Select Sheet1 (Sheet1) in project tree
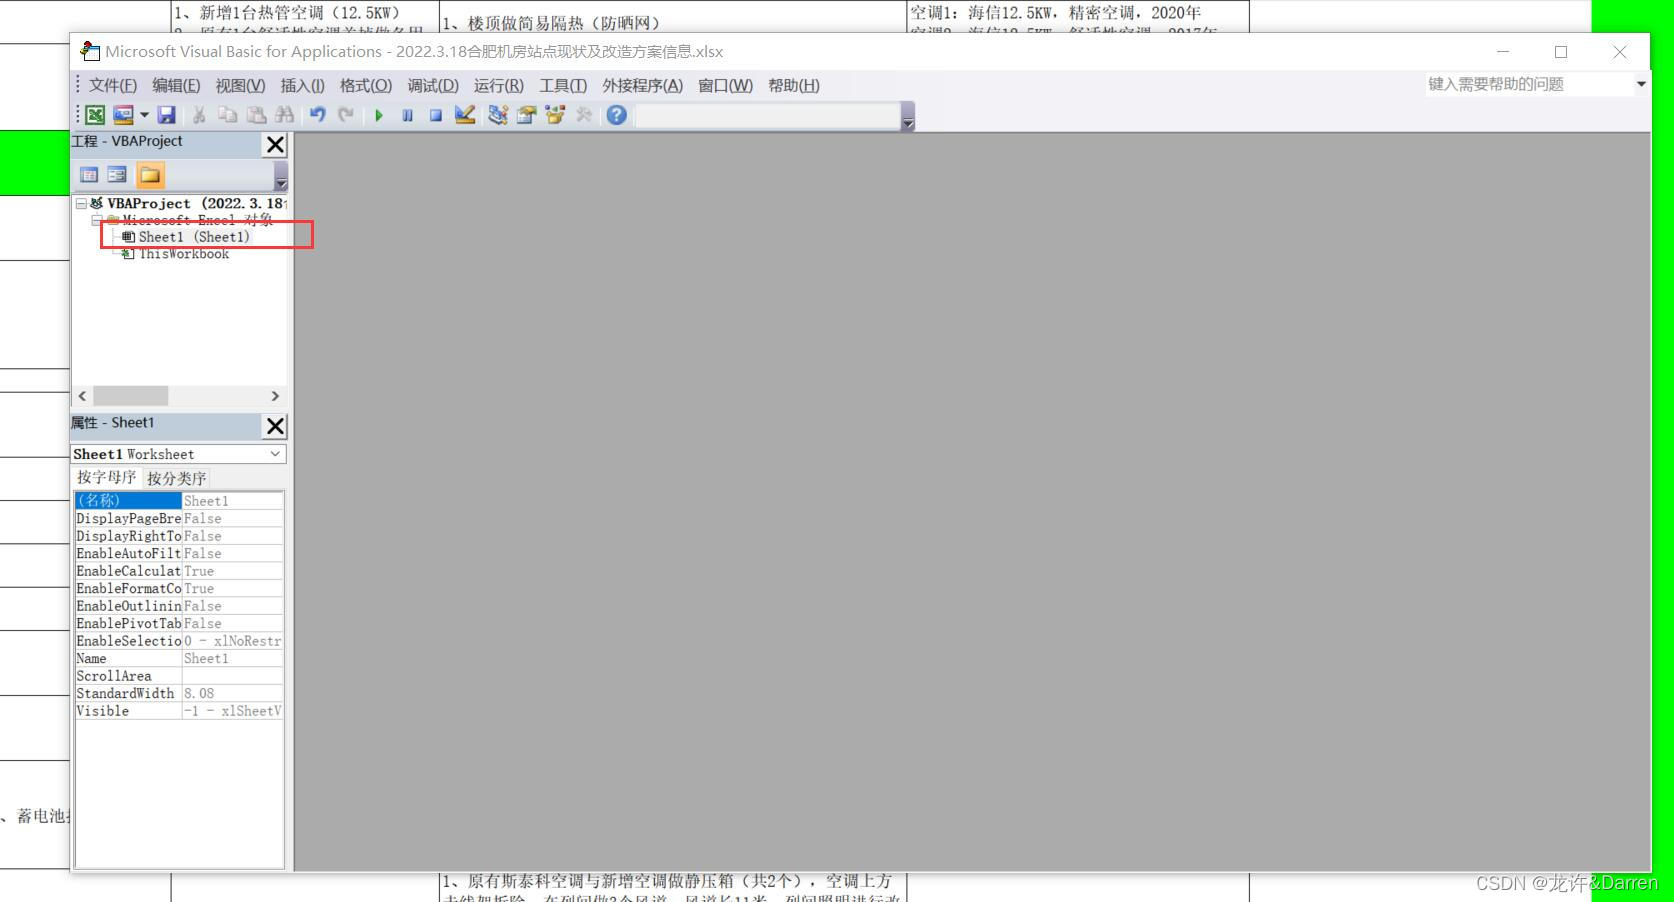The width and height of the screenshot is (1674, 902). pyautogui.click(x=194, y=237)
